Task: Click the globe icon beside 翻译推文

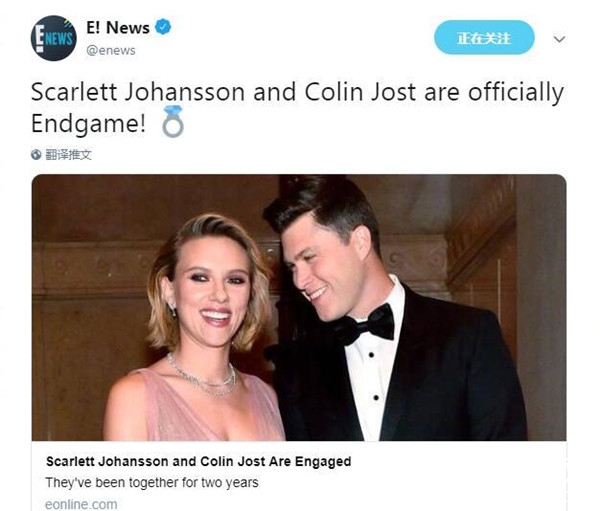Action: point(36,155)
